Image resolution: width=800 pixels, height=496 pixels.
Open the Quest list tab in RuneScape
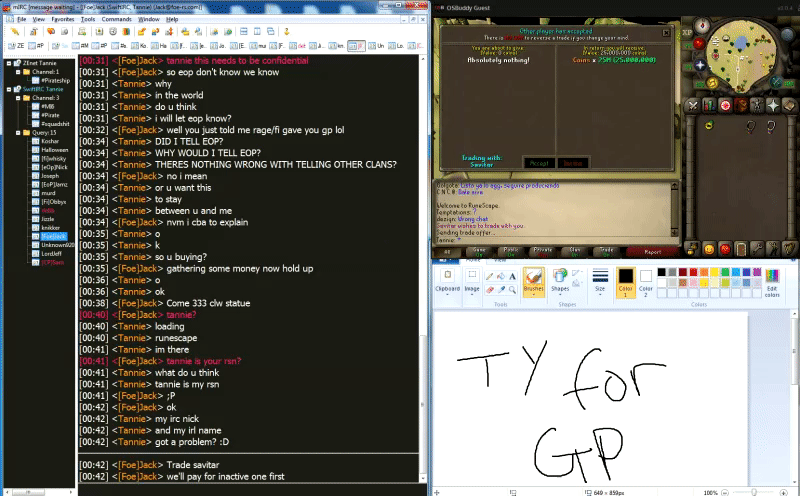[x=725, y=106]
